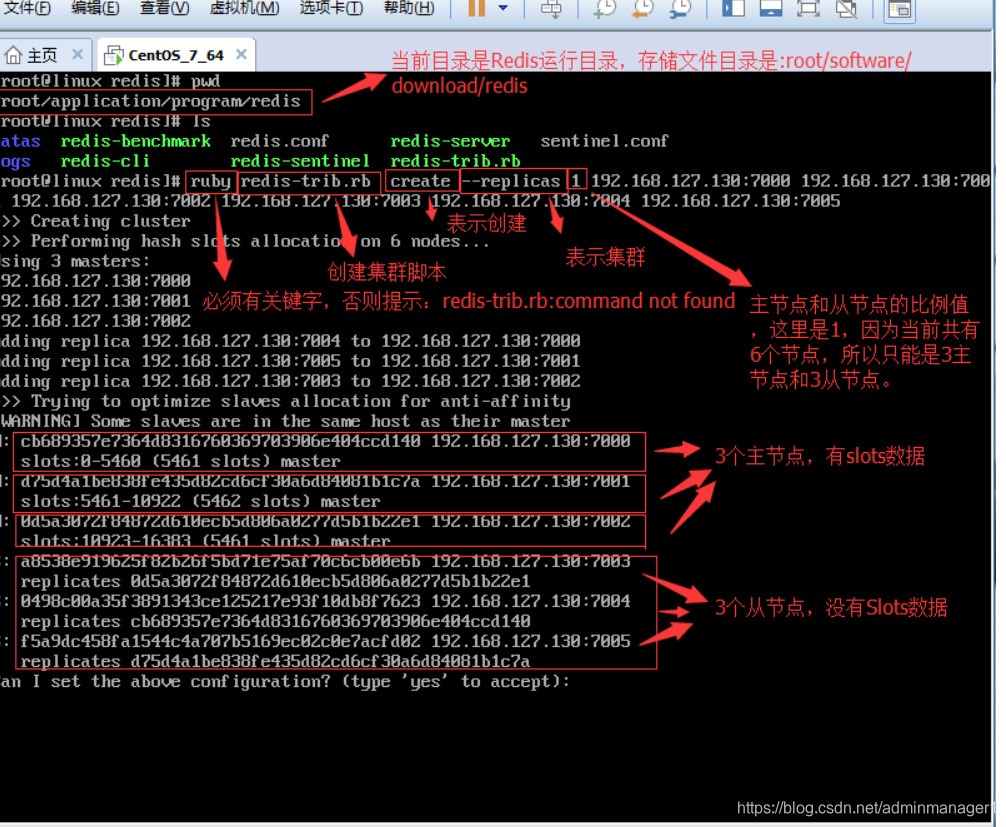Viewport: 1006px width, 827px height.
Task: Click 'redis-trib.rb' in the ls output
Action: (455, 160)
